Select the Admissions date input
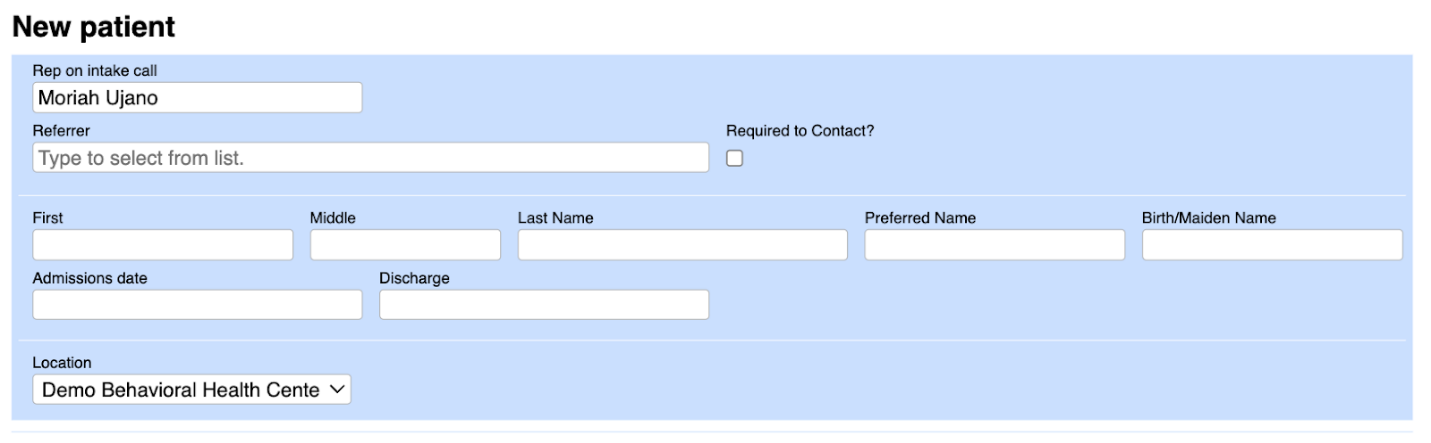This screenshot has width=1431, height=443. pos(197,305)
